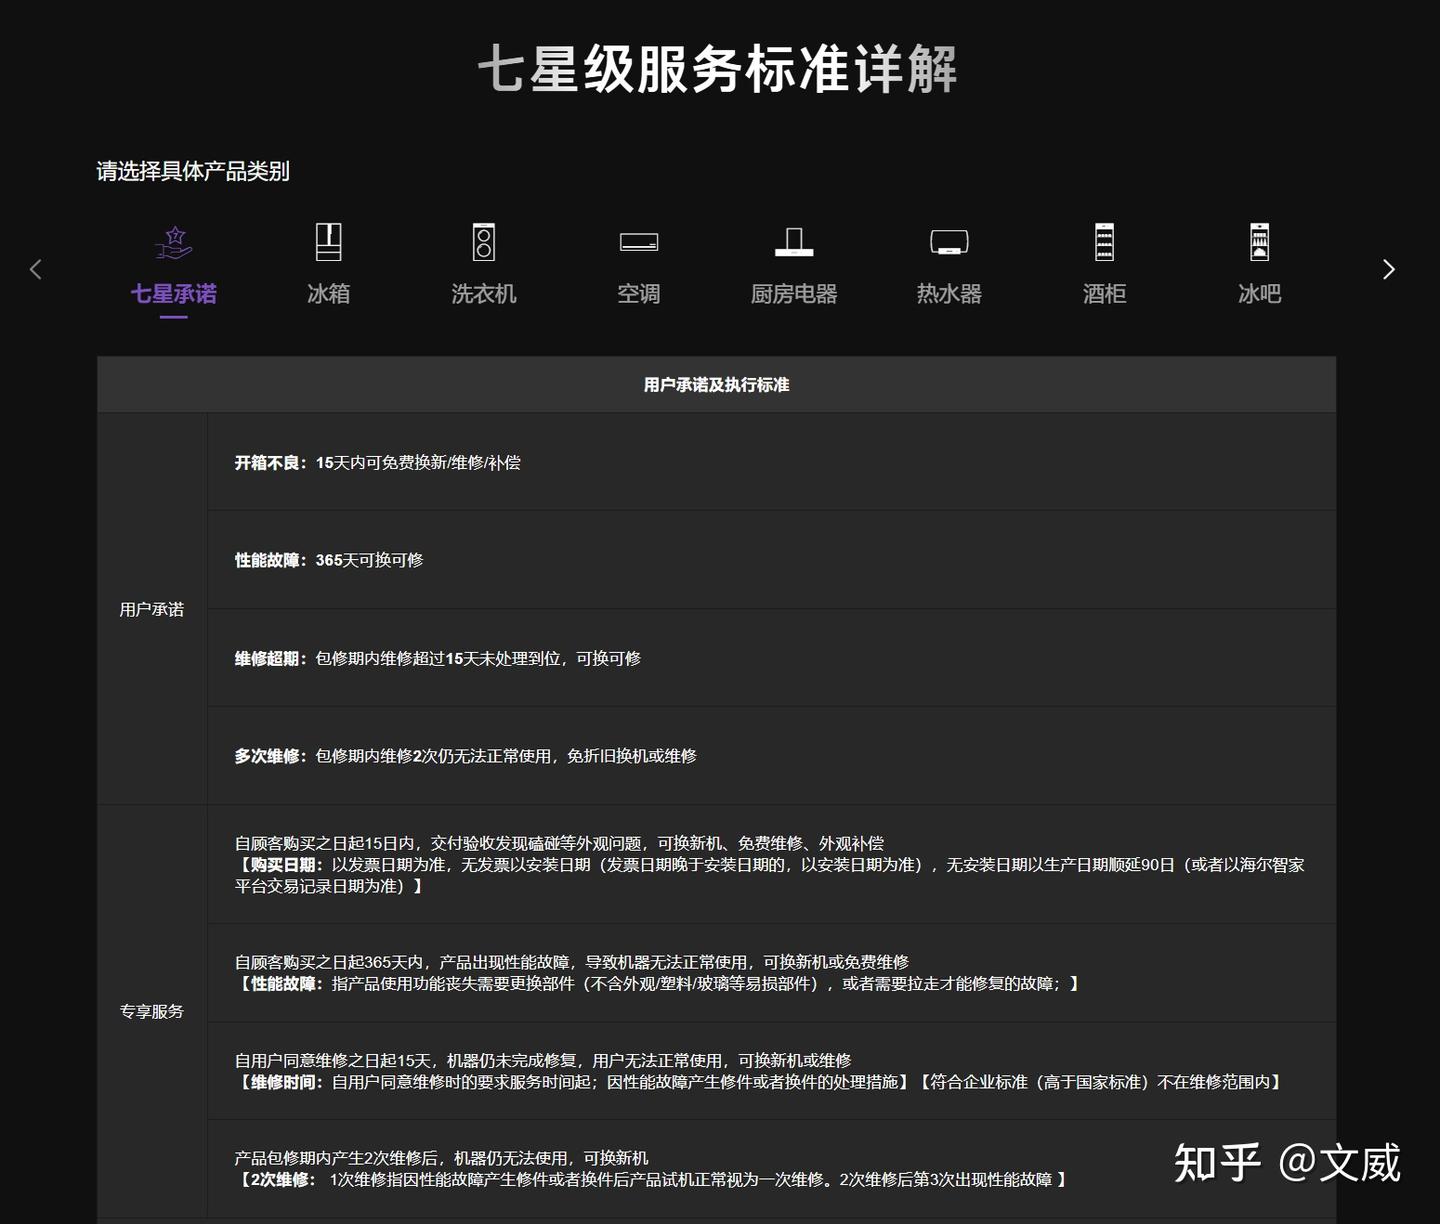
Task: Click the 洗衣机 washing machine icon
Action: pos(484,242)
